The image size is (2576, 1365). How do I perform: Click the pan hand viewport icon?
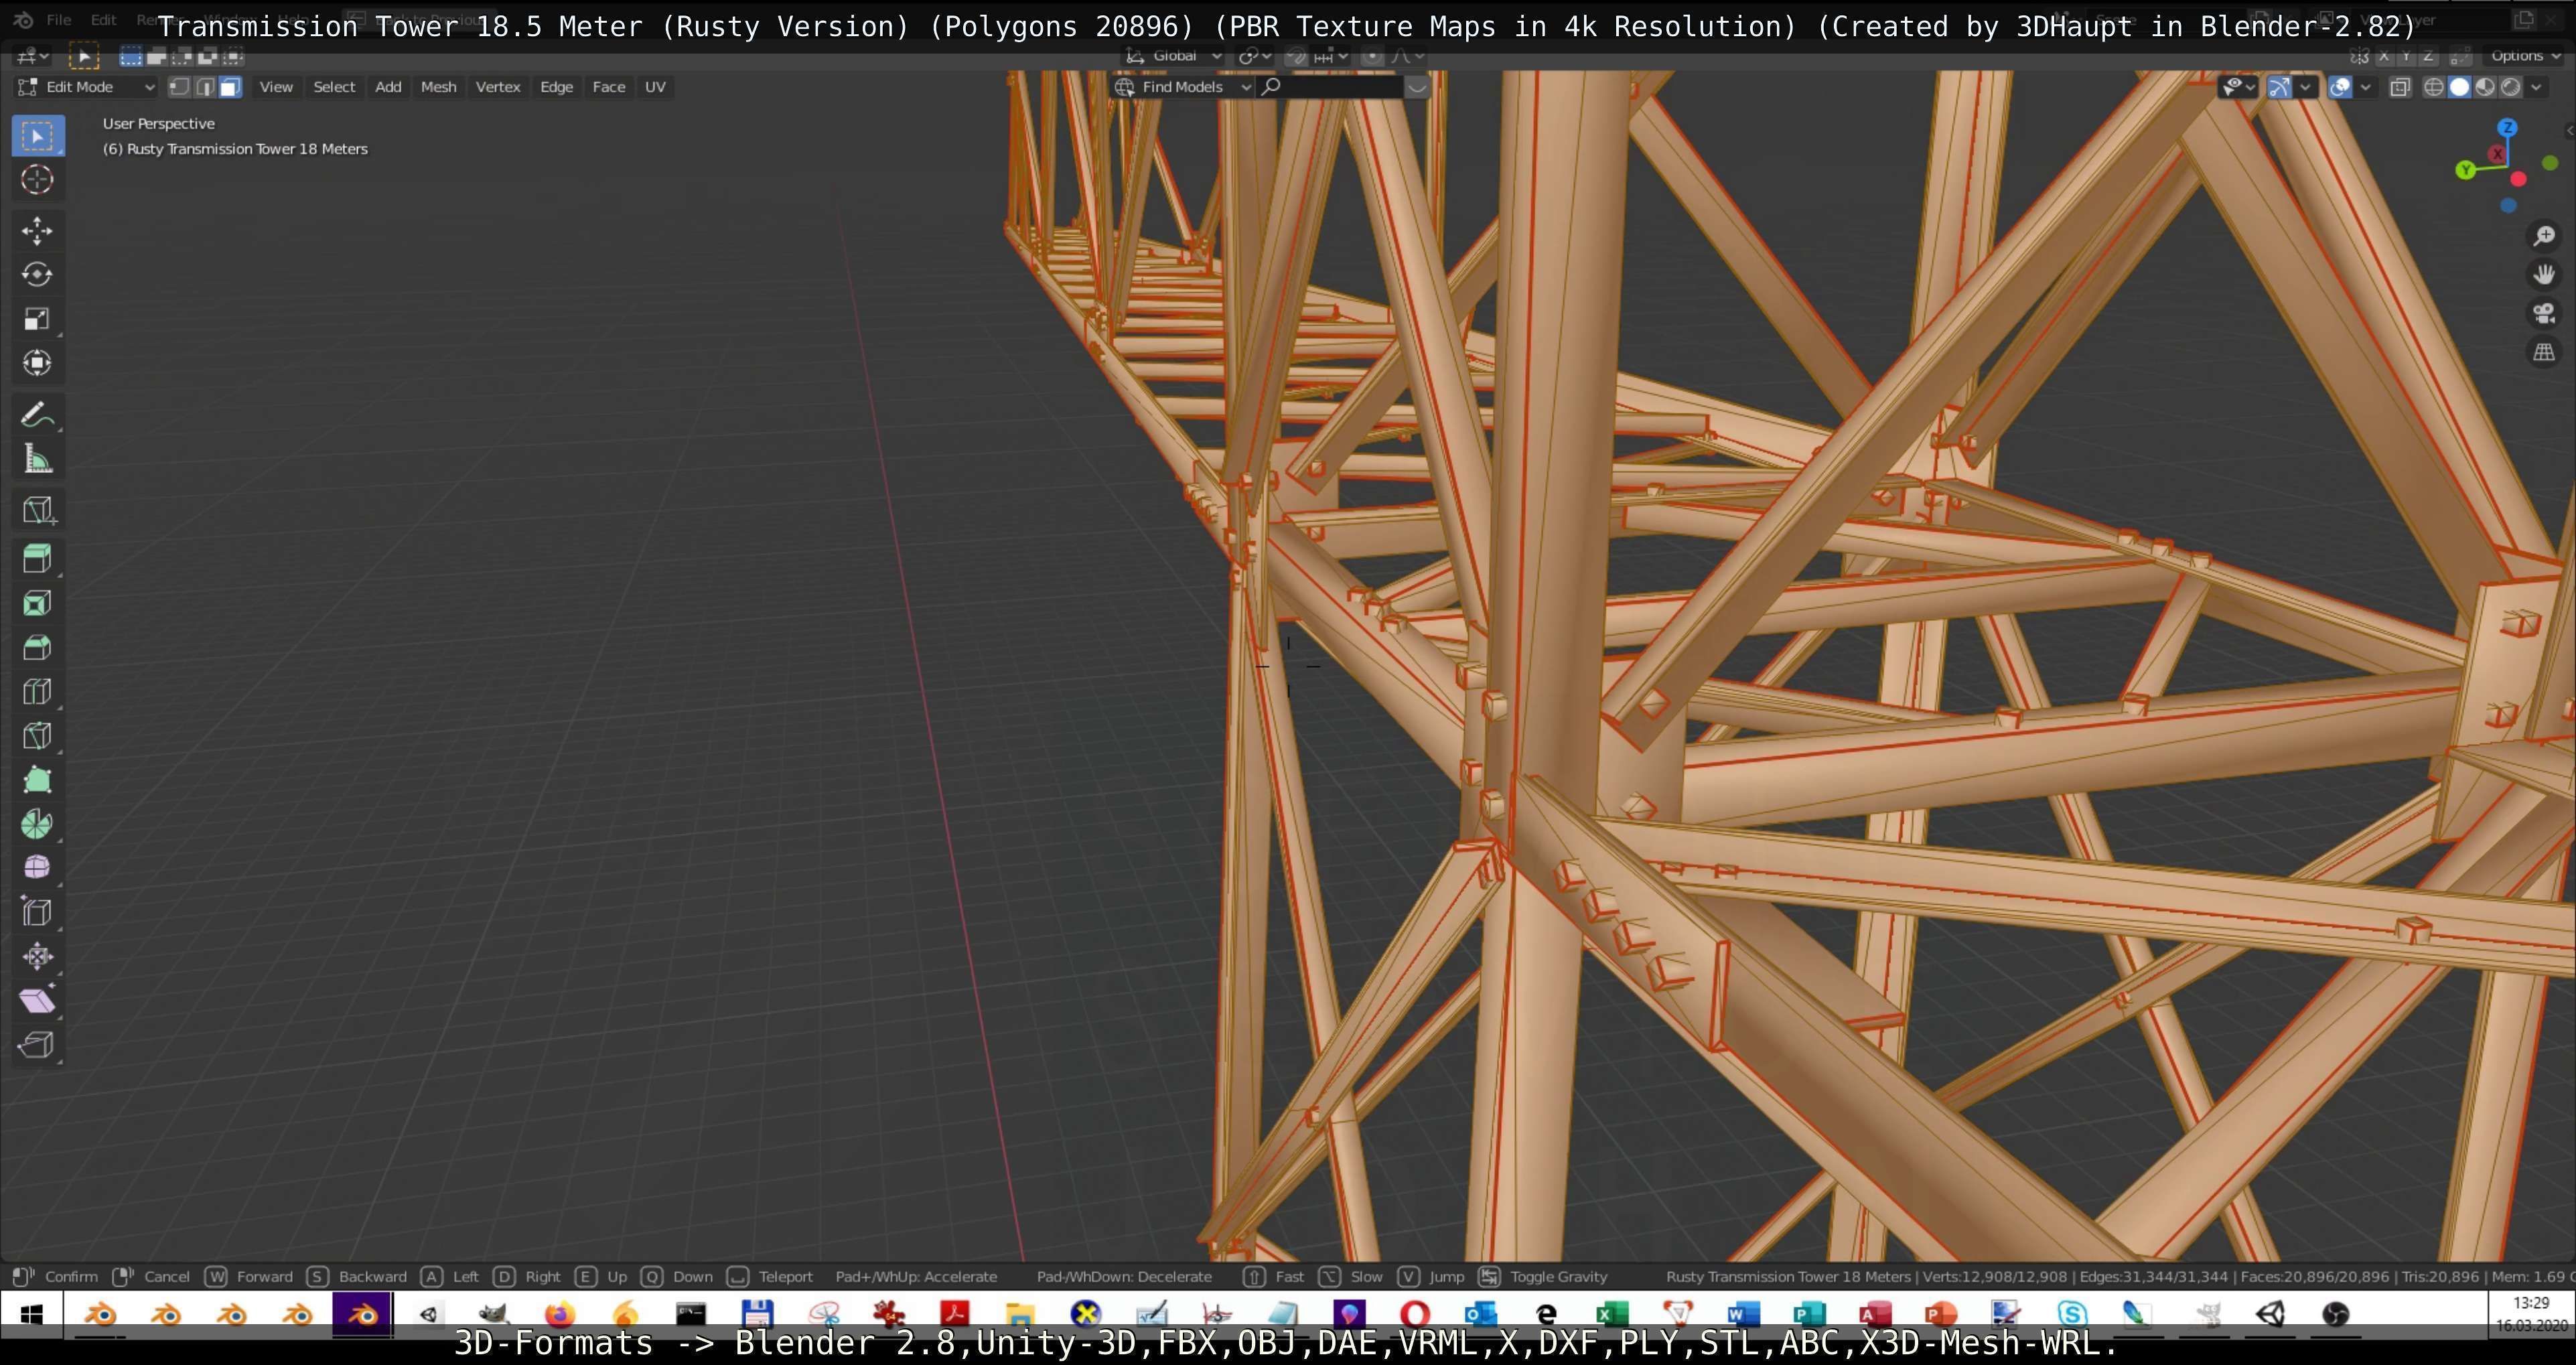(x=2544, y=274)
